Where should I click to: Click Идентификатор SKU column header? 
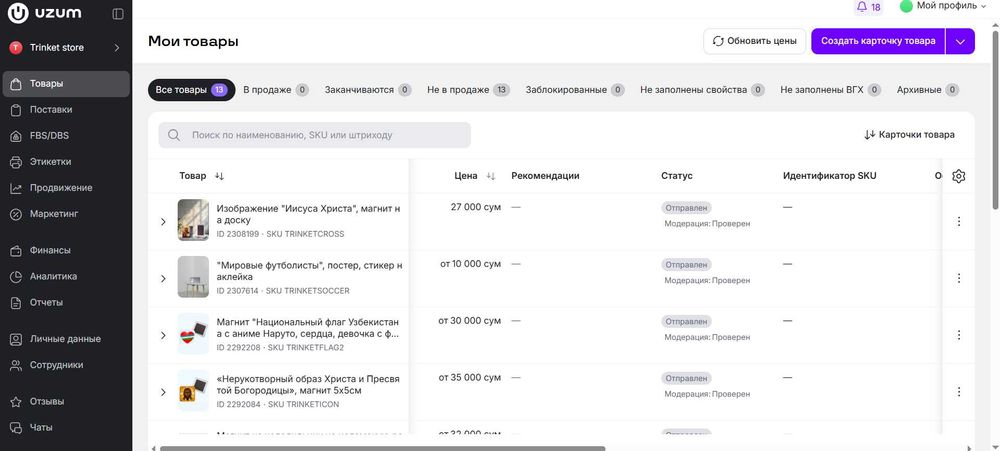pos(830,176)
